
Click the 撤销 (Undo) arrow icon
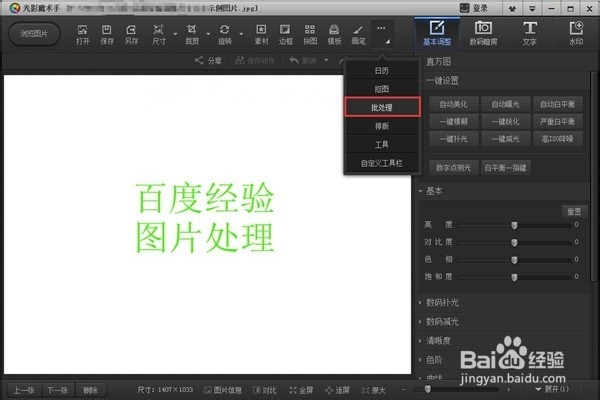(294, 60)
